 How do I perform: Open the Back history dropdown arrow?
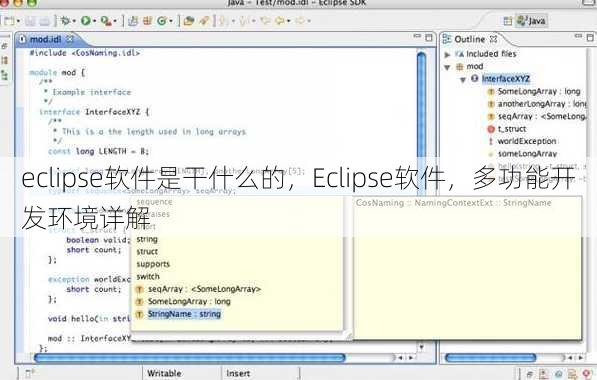tap(289, 21)
